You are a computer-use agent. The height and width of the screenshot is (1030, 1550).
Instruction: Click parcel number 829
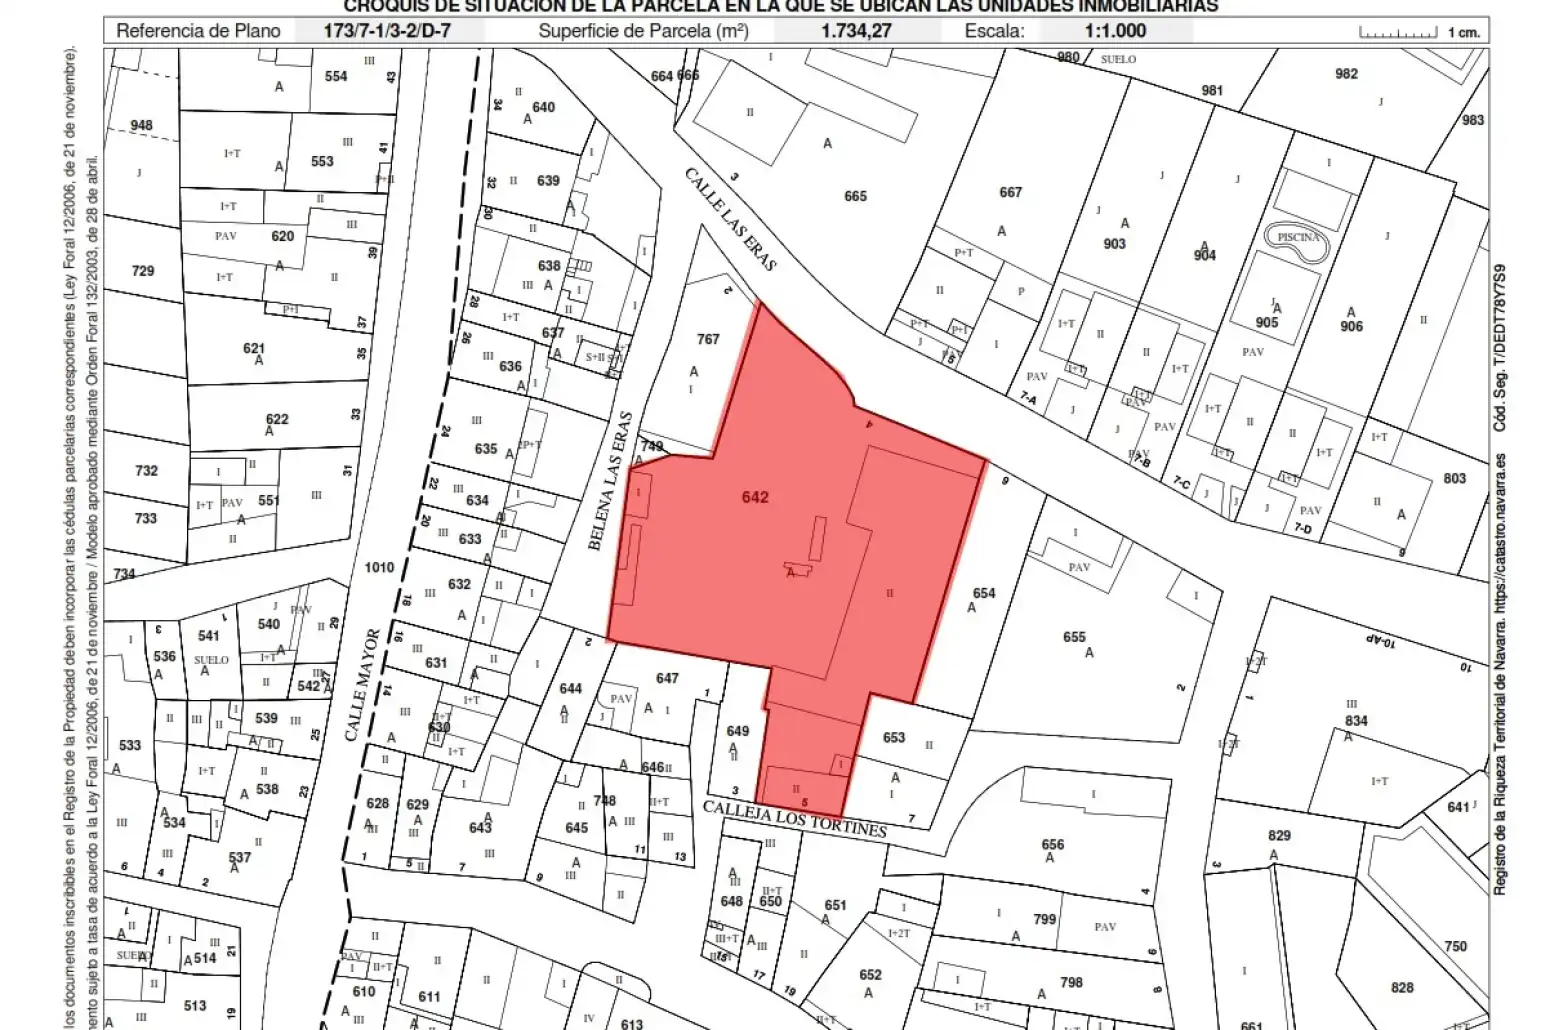click(x=1279, y=835)
